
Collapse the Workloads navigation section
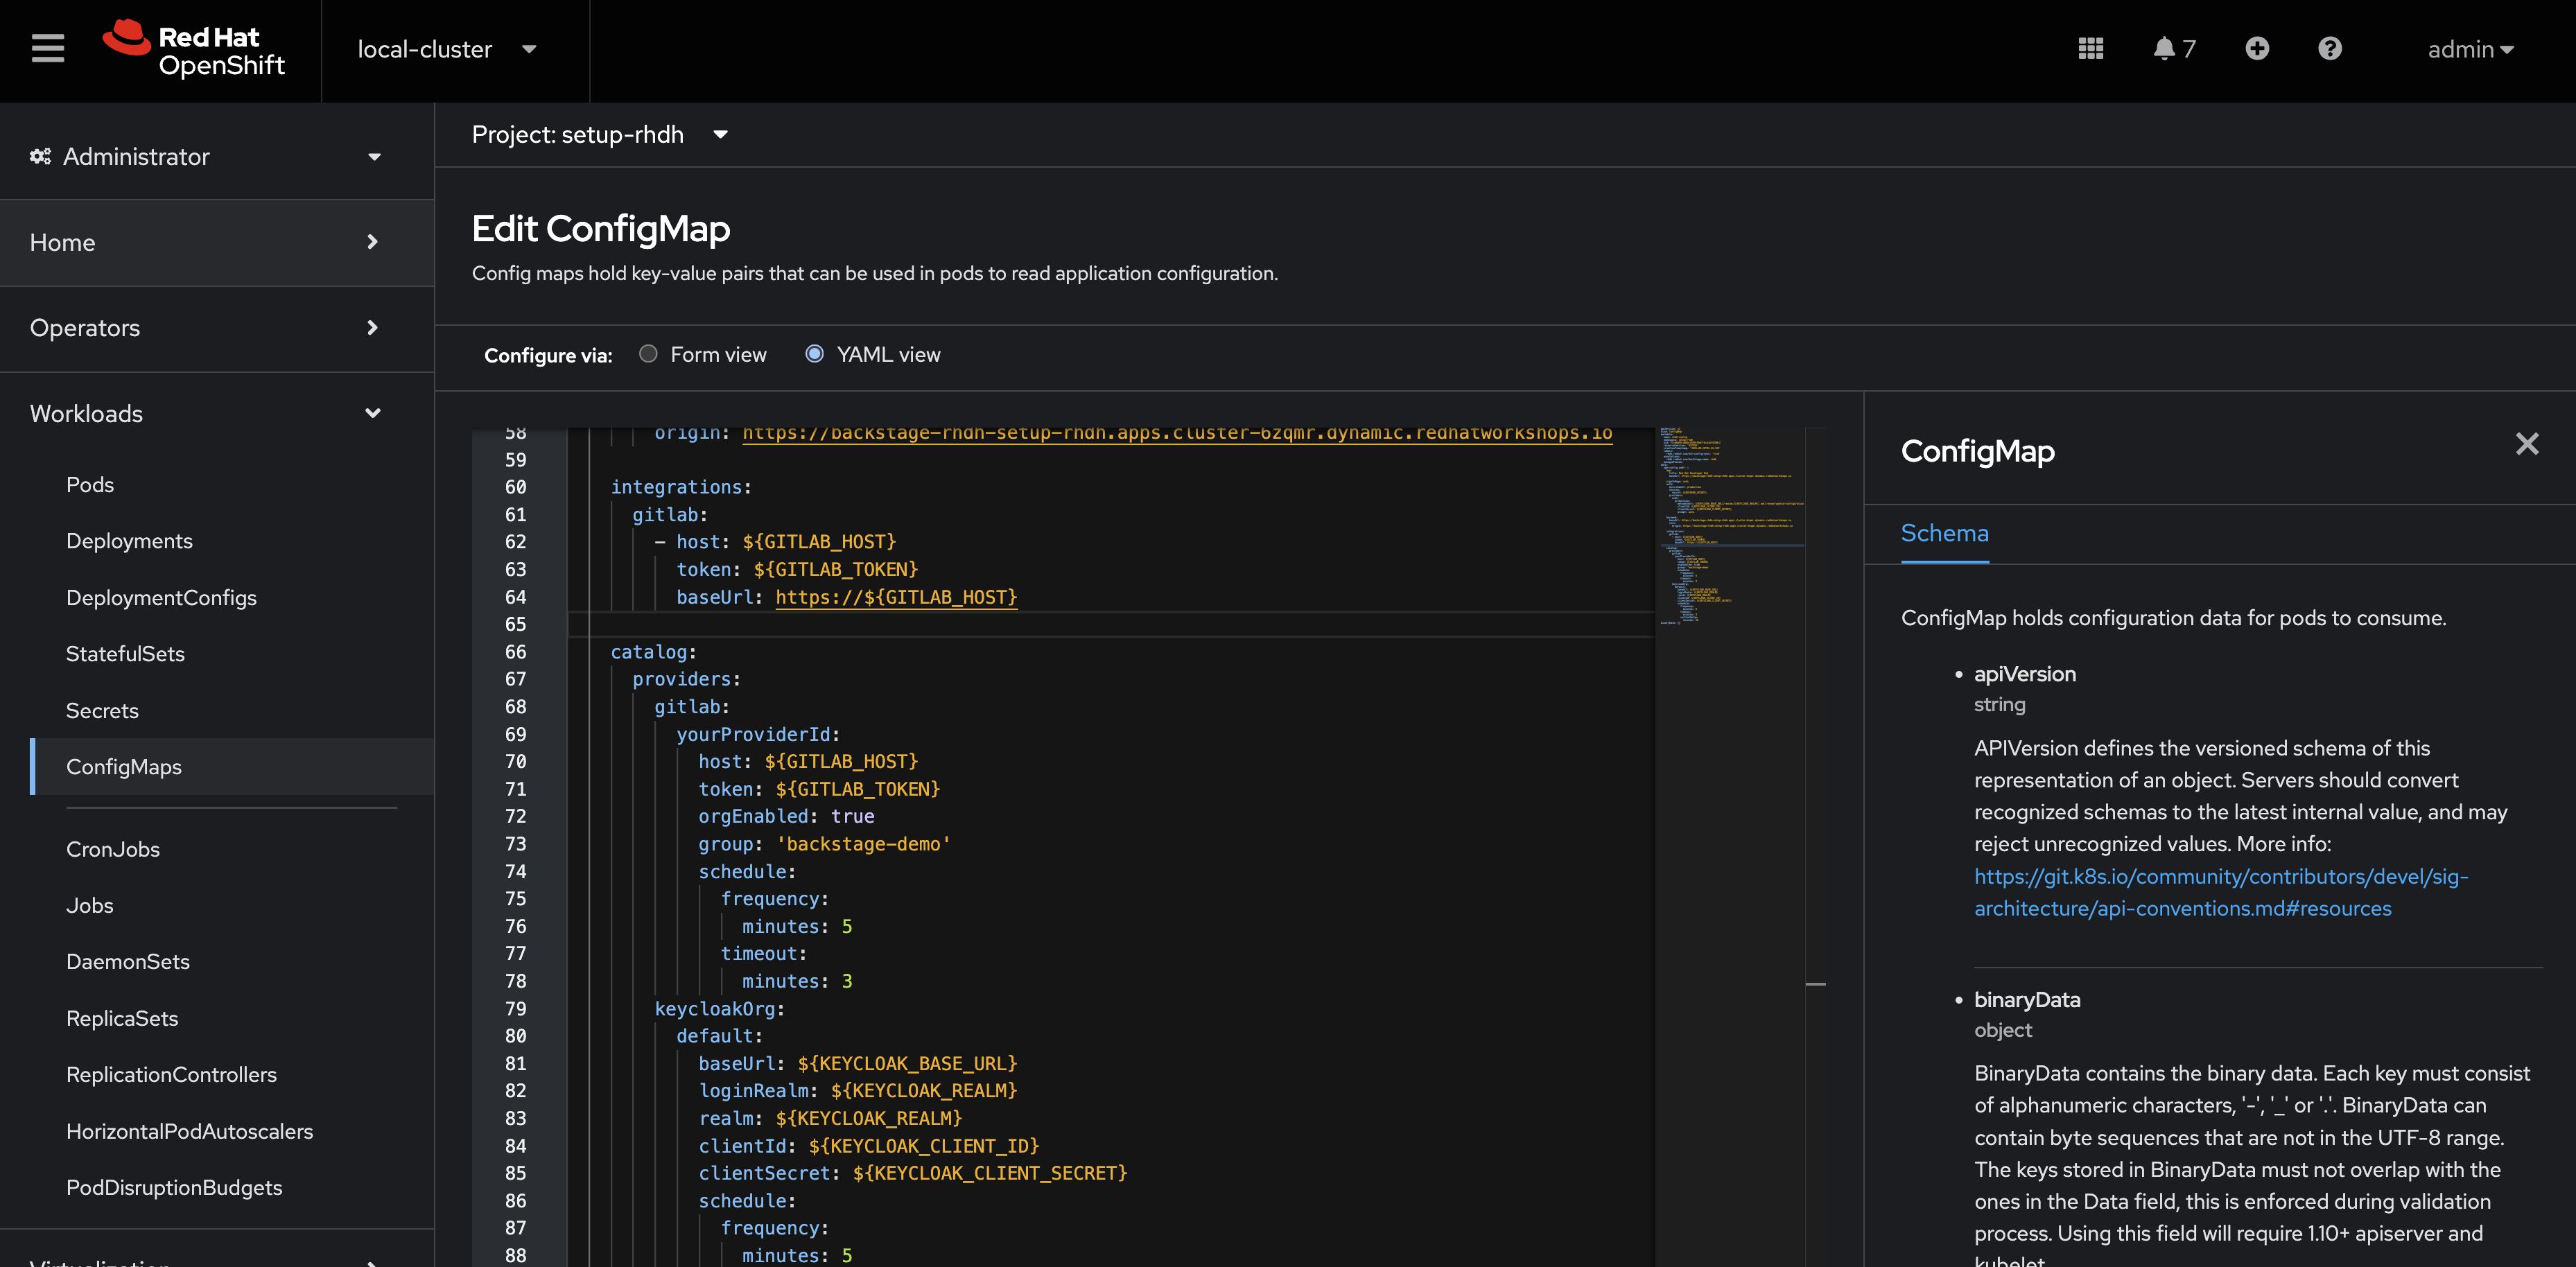tap(217, 414)
